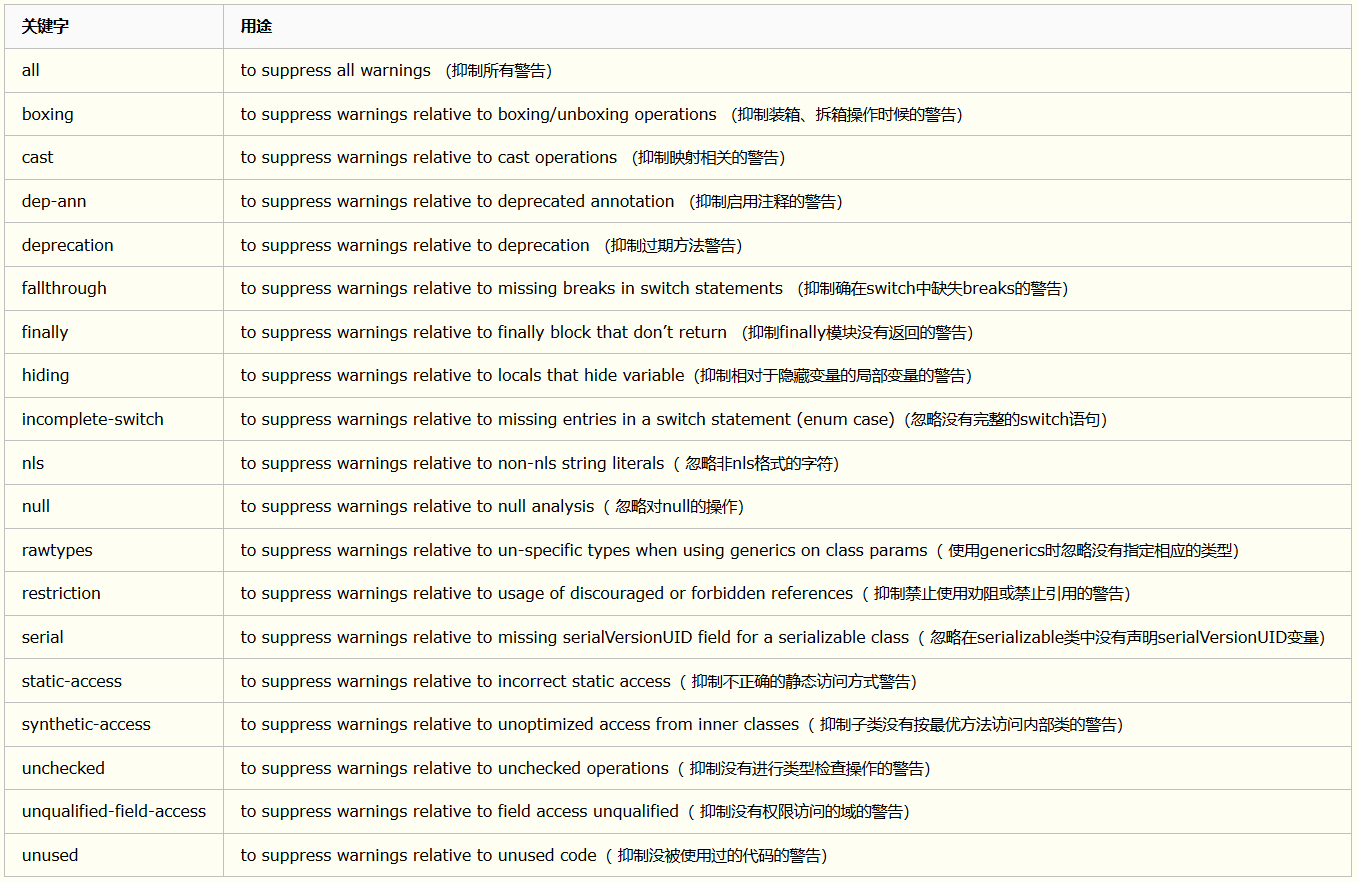
Task: Click the "dep-ann" keyword cell
Action: pyautogui.click(x=54, y=202)
